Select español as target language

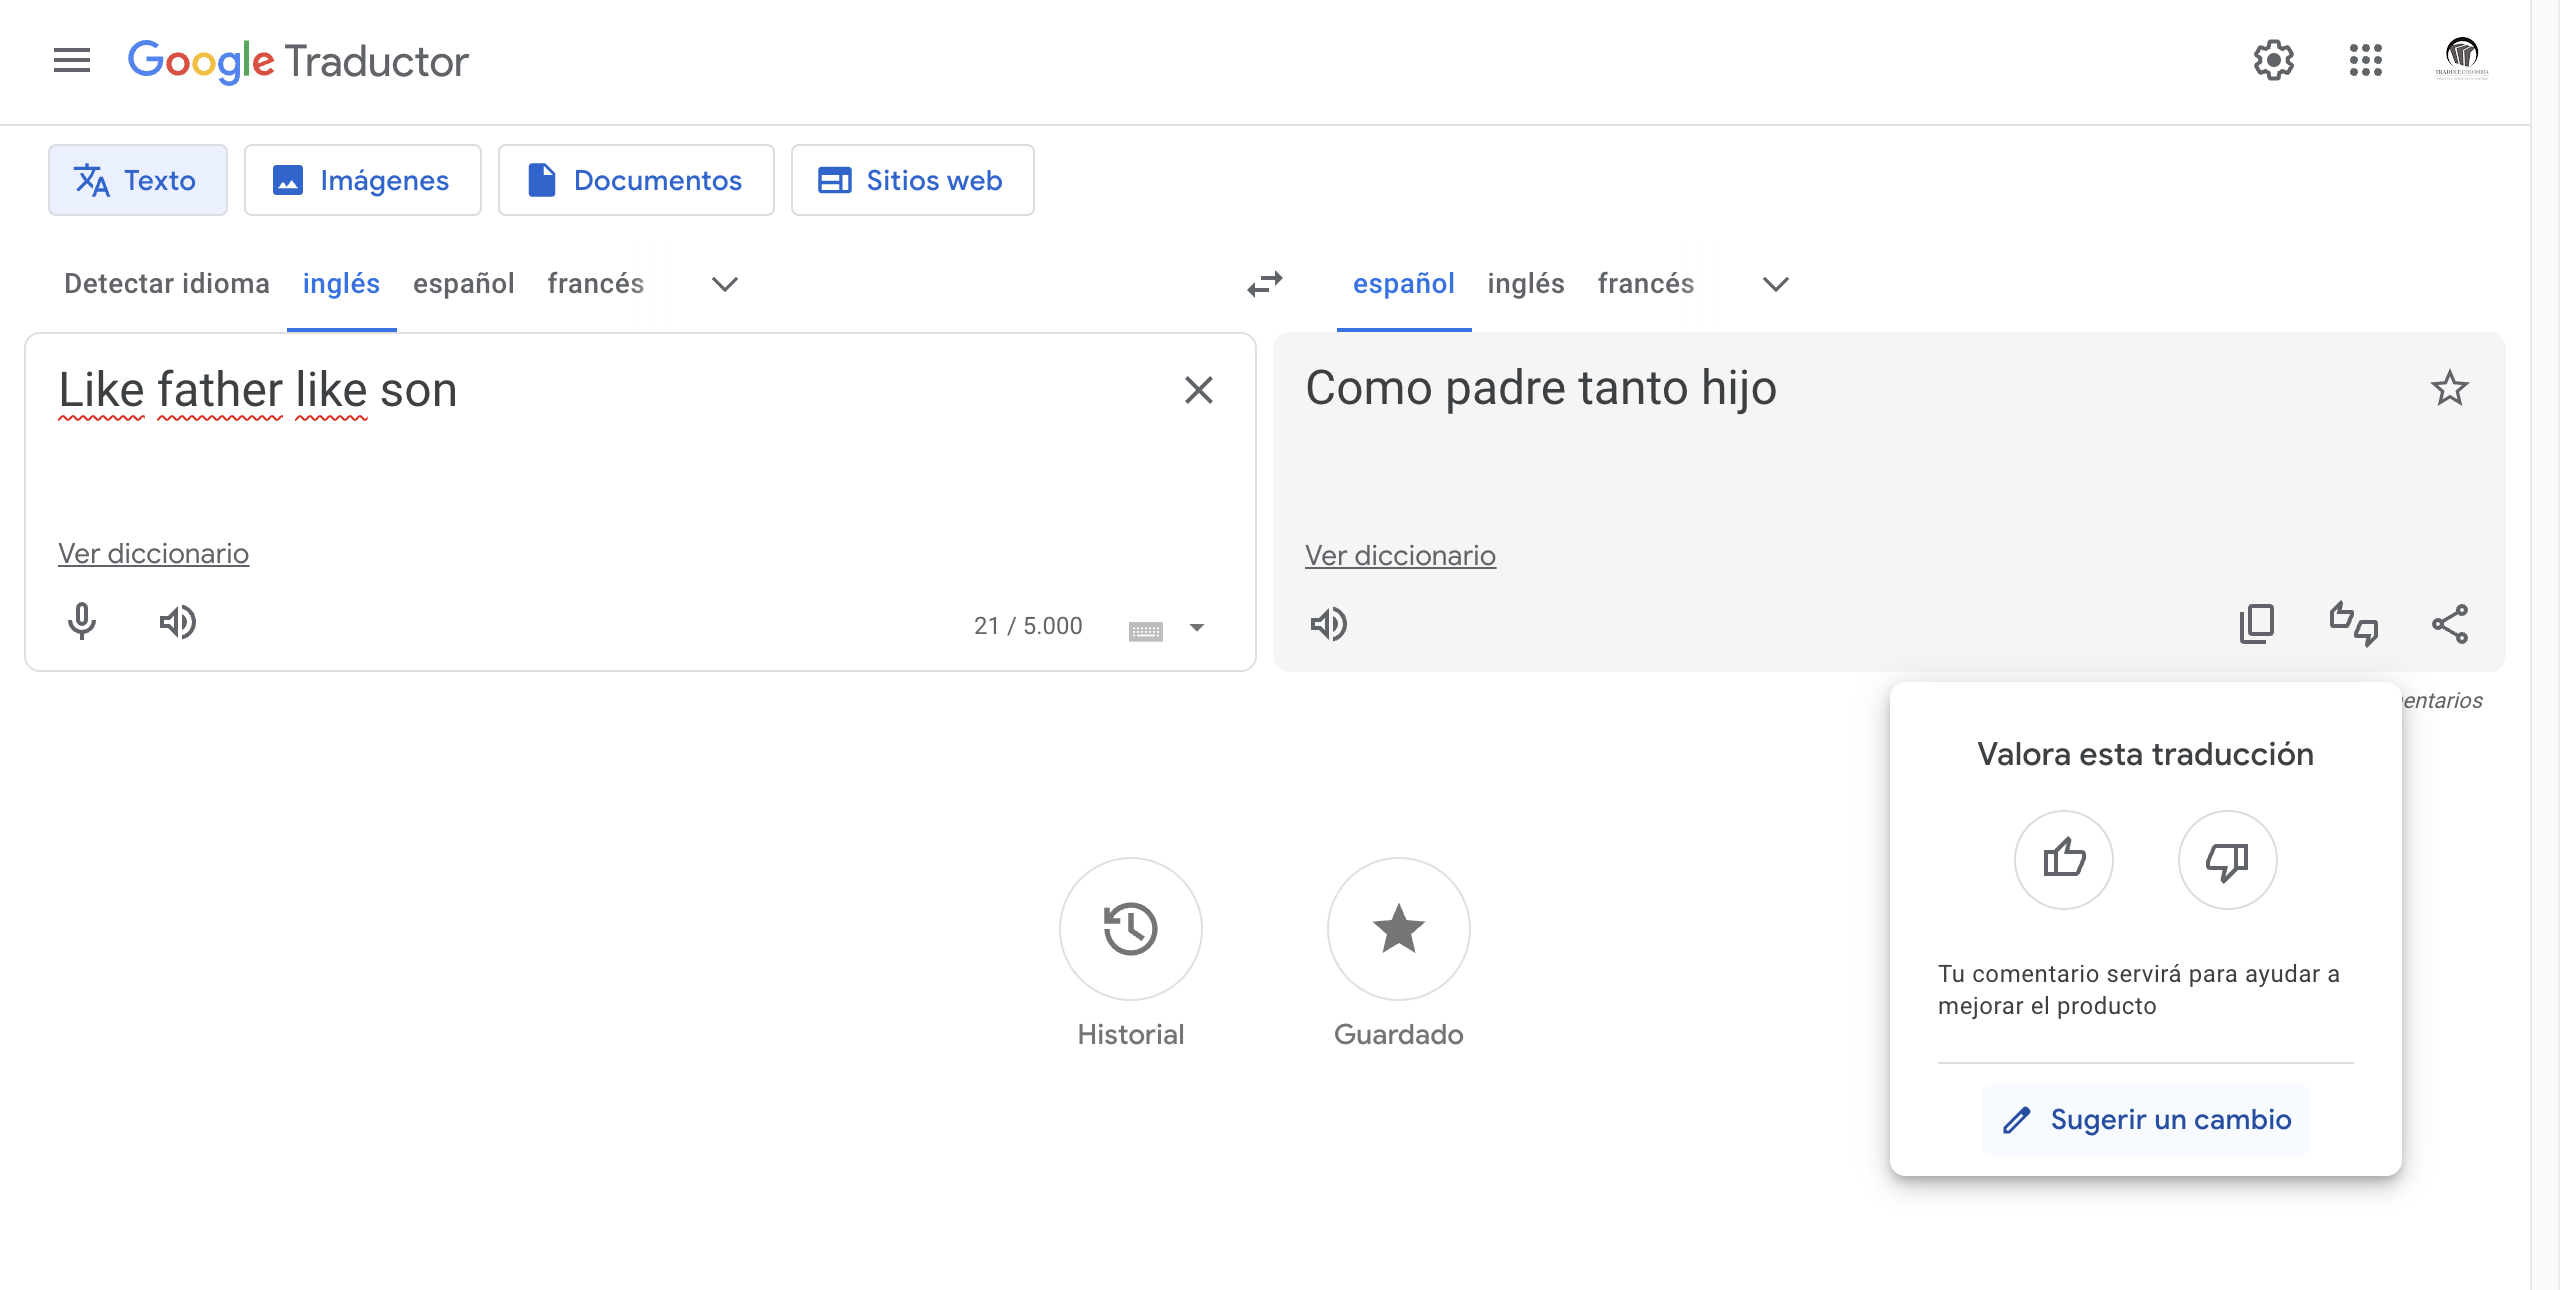(1404, 284)
